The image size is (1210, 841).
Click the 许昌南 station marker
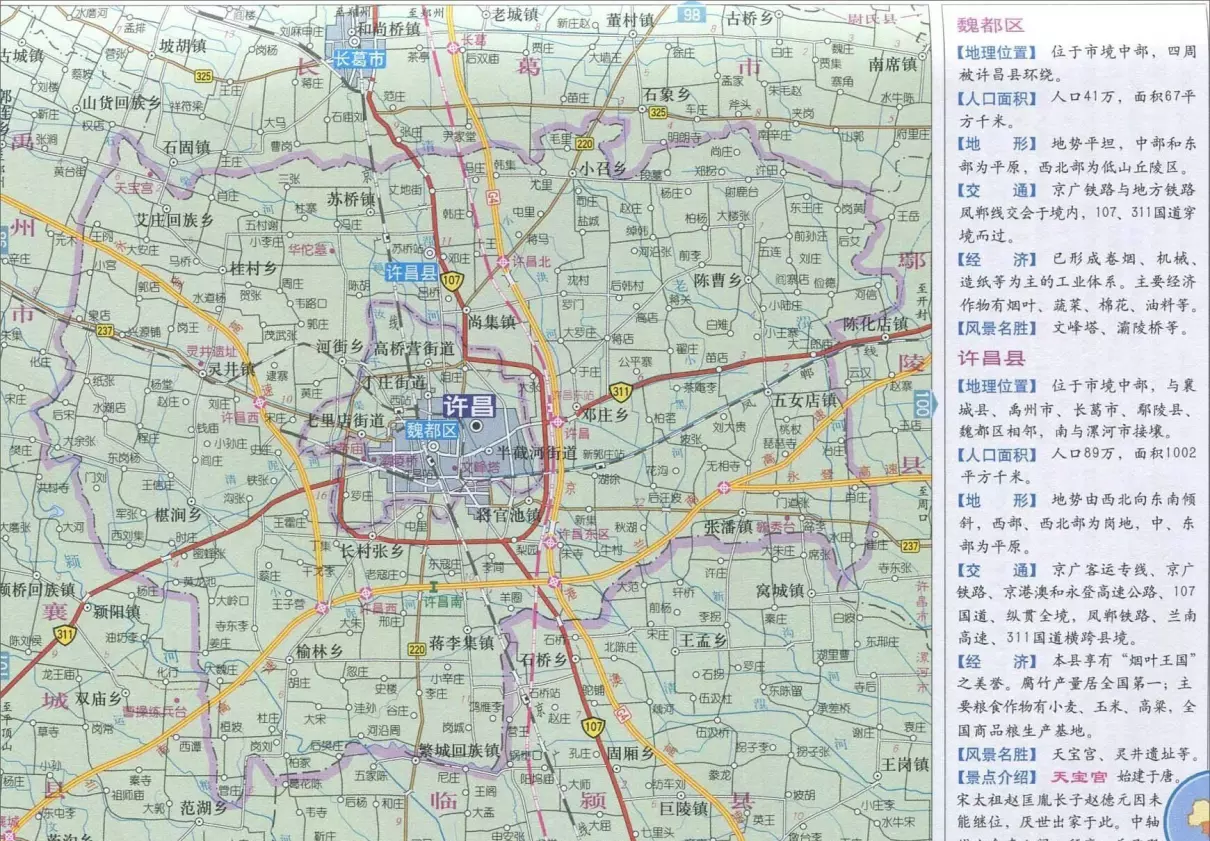[x=433, y=588]
